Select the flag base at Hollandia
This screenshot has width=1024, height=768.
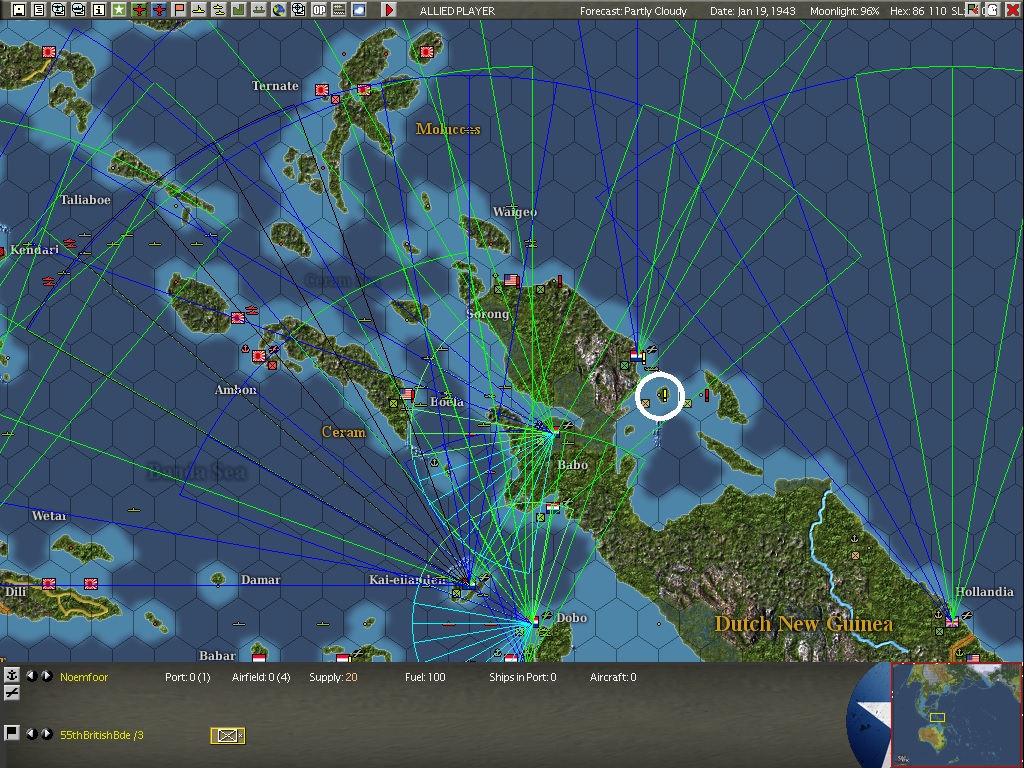point(952,621)
